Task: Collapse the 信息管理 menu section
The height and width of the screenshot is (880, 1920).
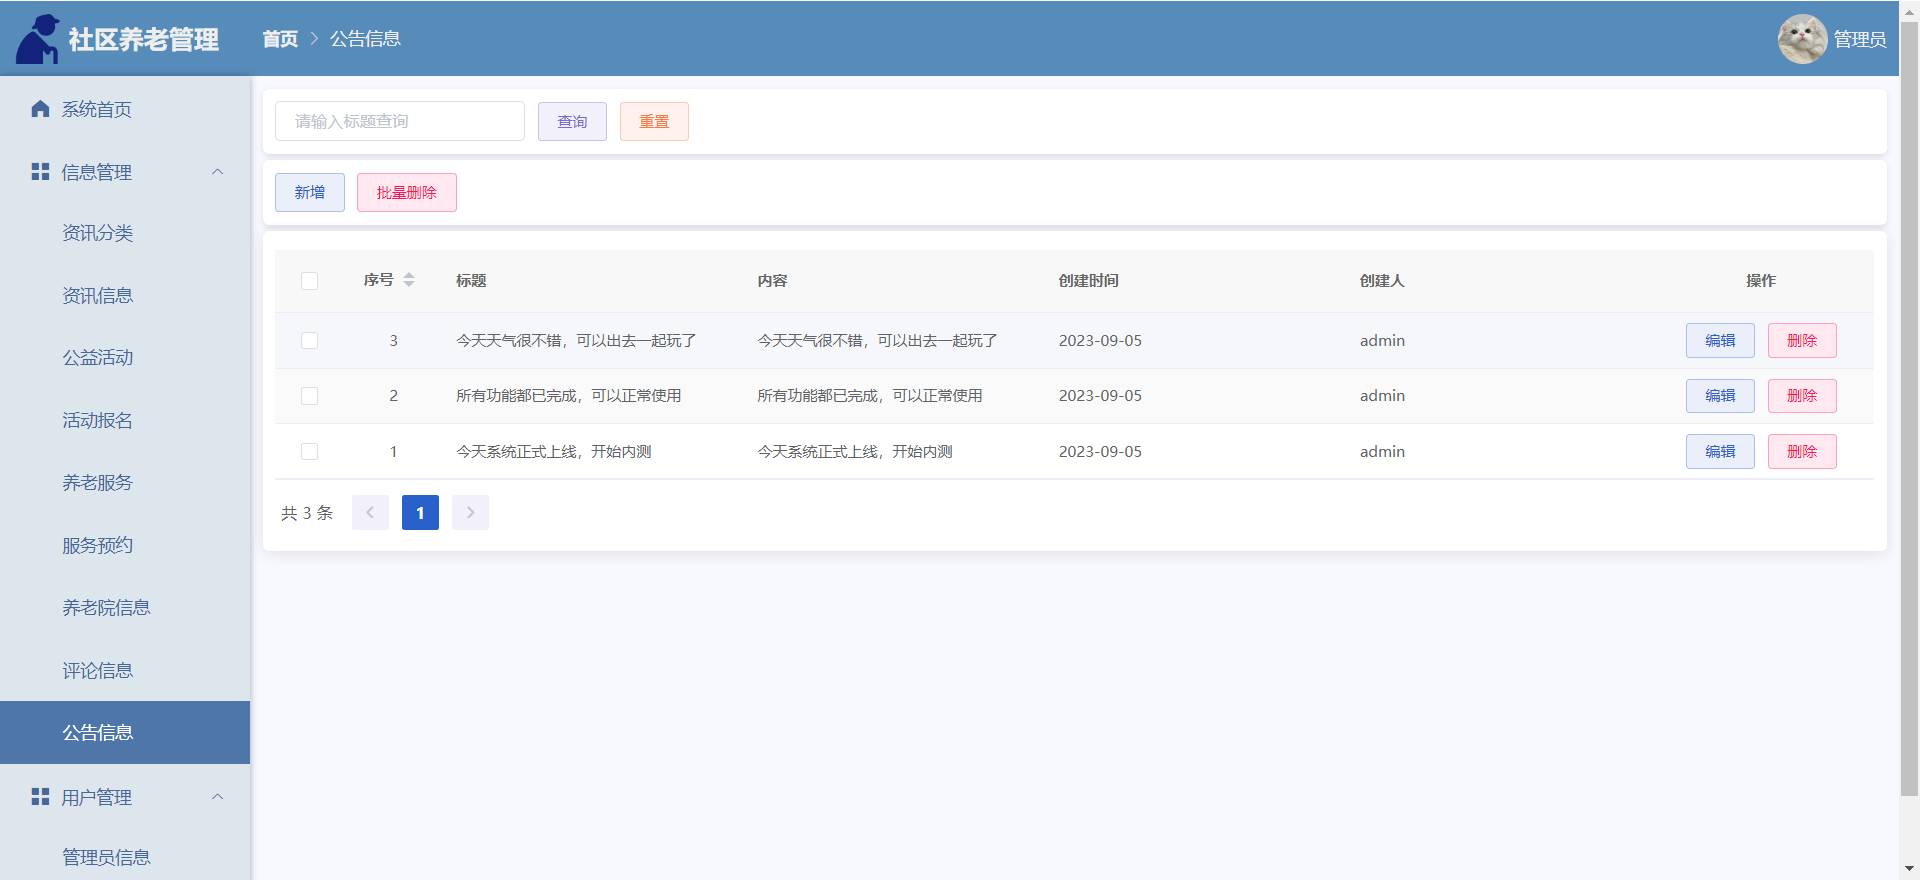Action: coord(217,172)
